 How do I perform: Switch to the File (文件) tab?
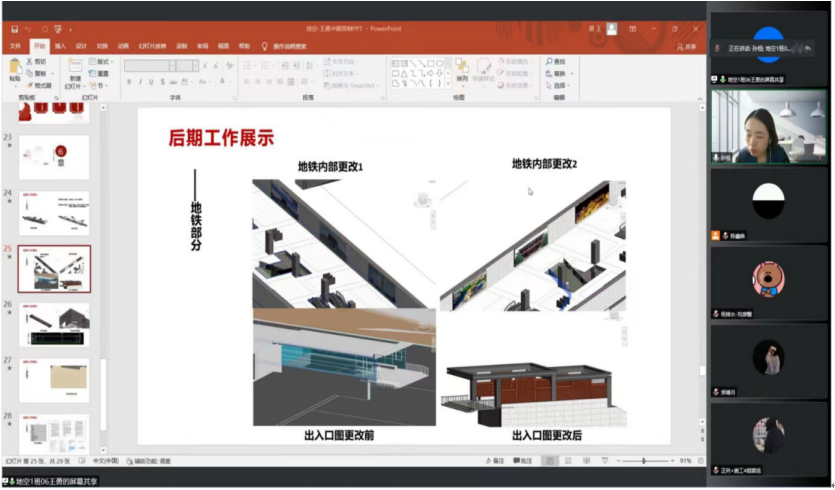(15, 46)
